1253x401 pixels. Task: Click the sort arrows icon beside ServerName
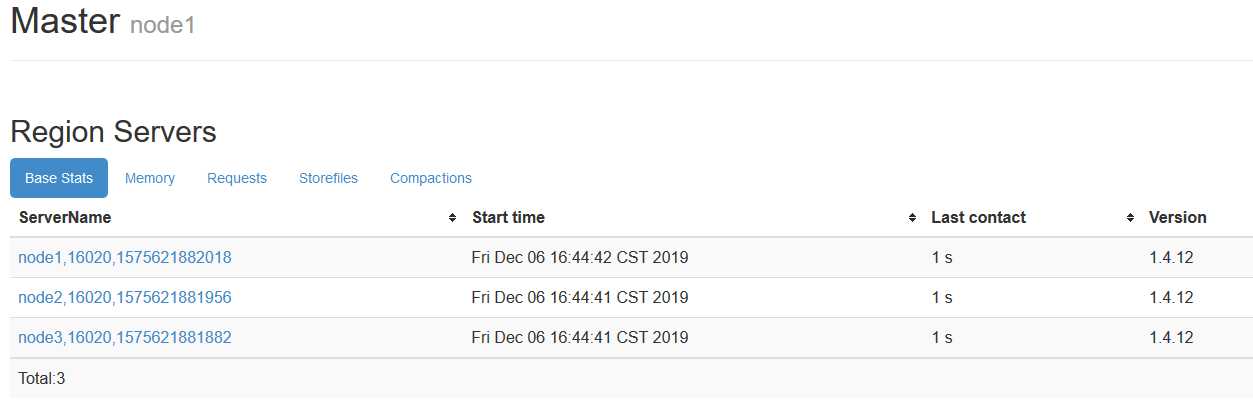point(453,218)
